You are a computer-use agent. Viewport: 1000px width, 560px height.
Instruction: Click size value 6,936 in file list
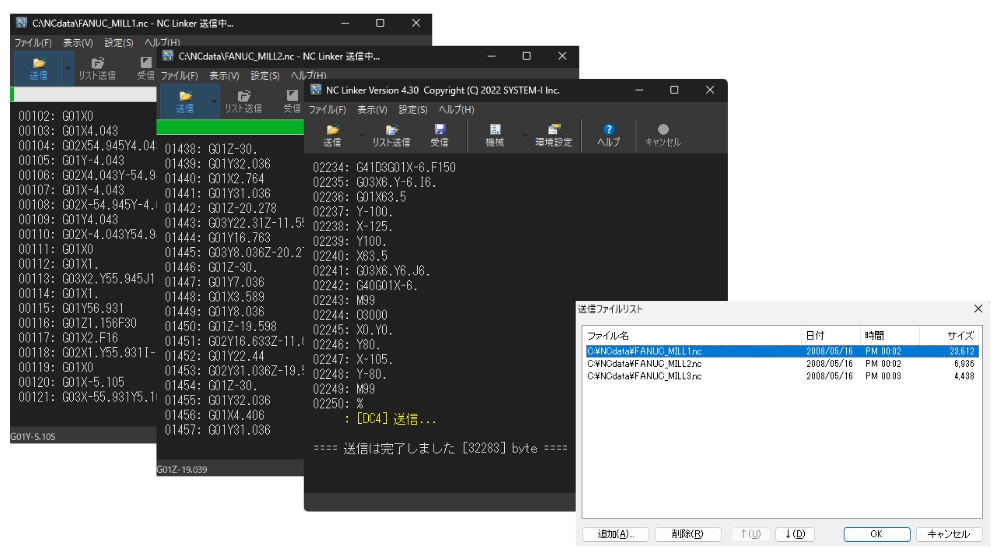pos(964,364)
